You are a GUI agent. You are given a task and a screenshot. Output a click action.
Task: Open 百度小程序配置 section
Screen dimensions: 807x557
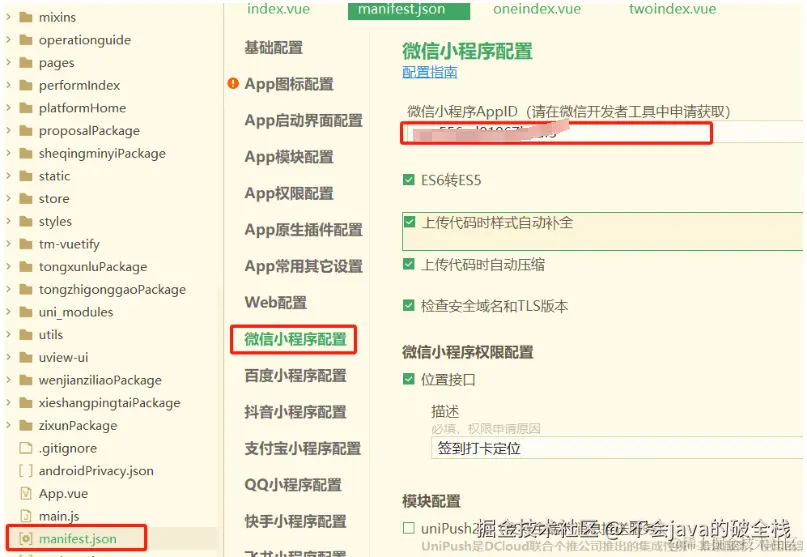(x=295, y=376)
